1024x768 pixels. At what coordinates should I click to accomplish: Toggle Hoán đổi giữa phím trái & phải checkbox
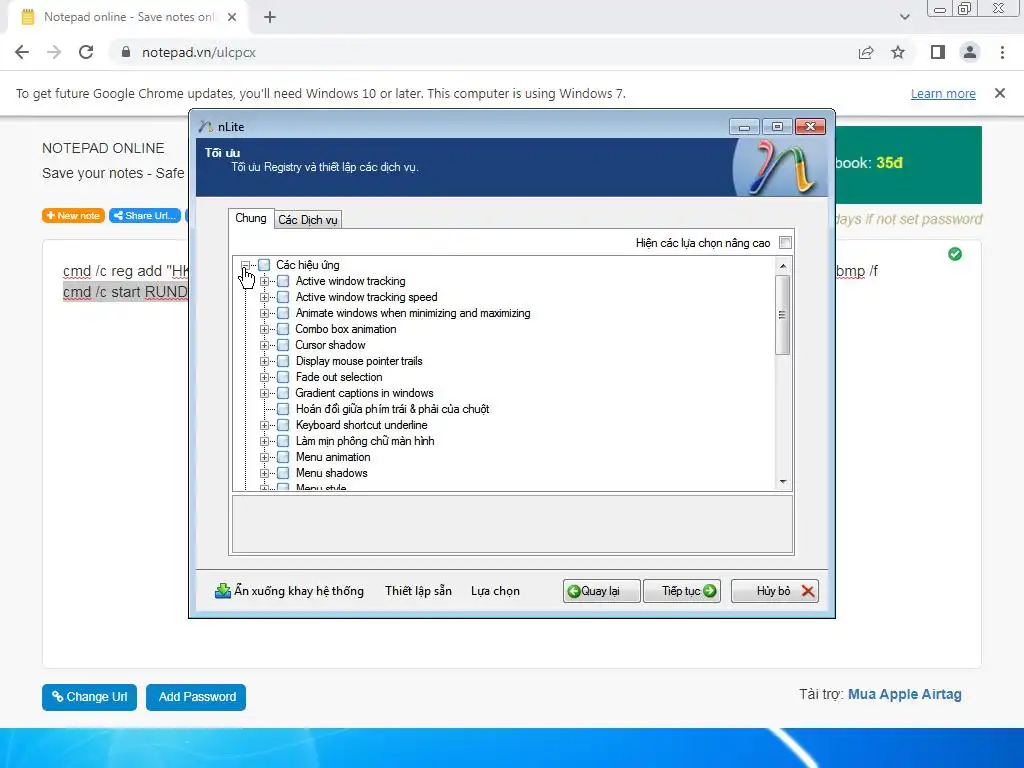click(283, 409)
